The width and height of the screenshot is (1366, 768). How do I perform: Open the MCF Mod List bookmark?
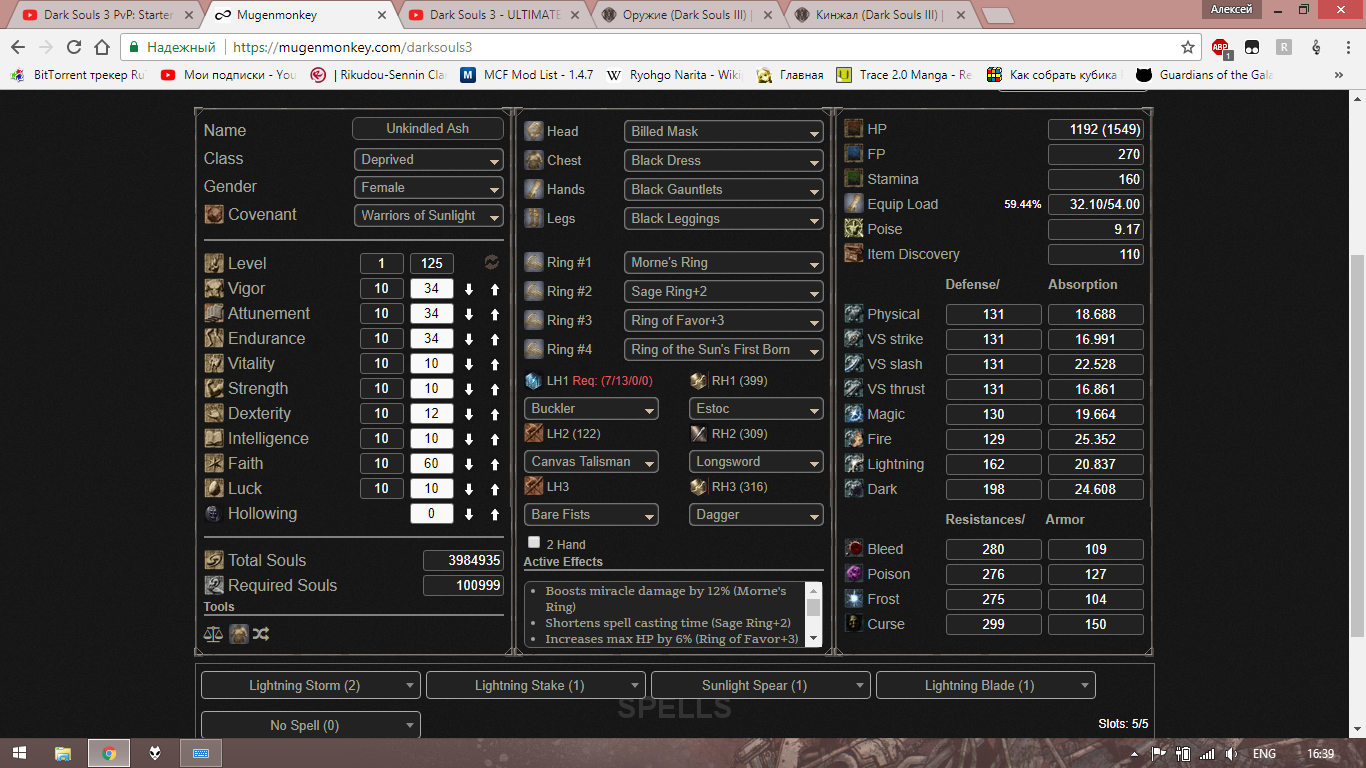pyautogui.click(x=527, y=75)
